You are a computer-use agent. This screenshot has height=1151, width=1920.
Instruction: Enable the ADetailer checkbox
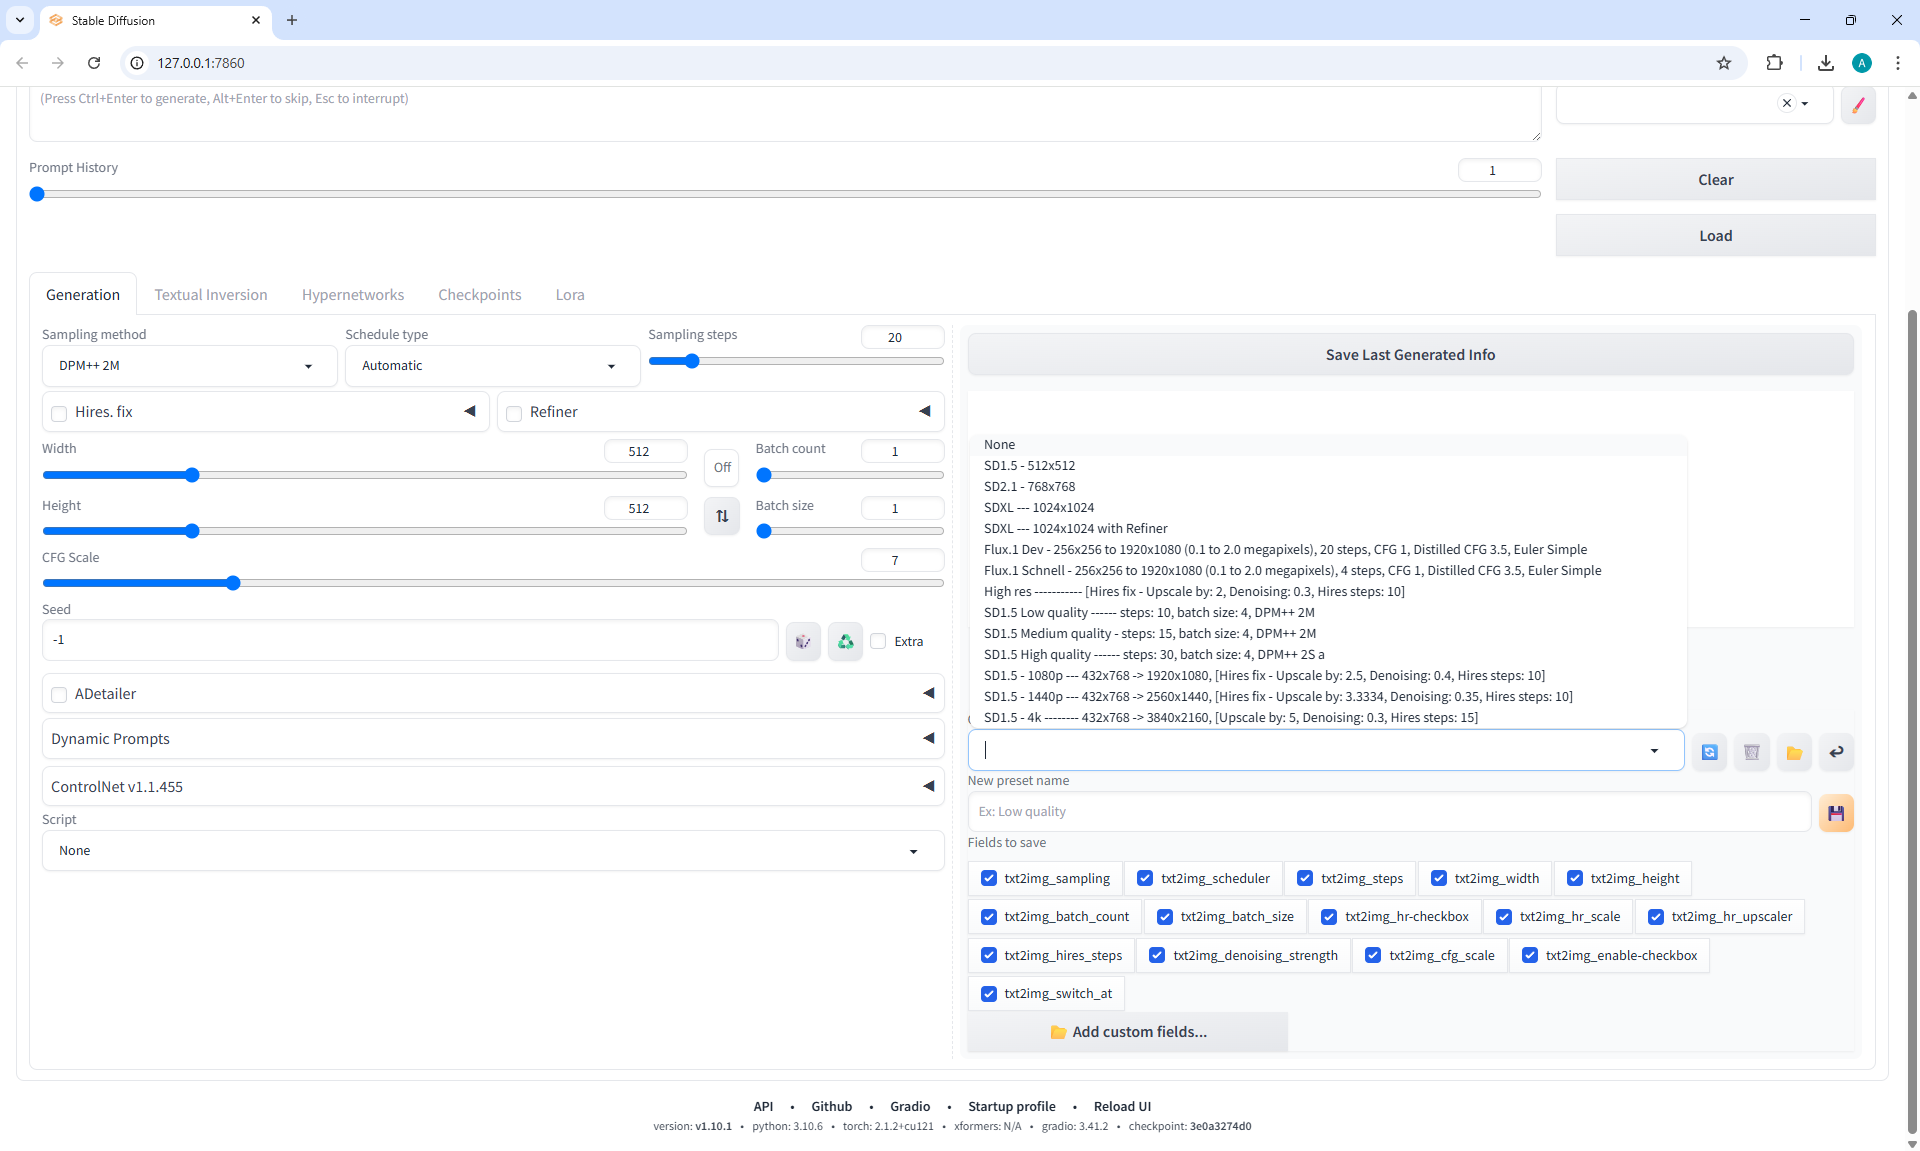pos(59,695)
